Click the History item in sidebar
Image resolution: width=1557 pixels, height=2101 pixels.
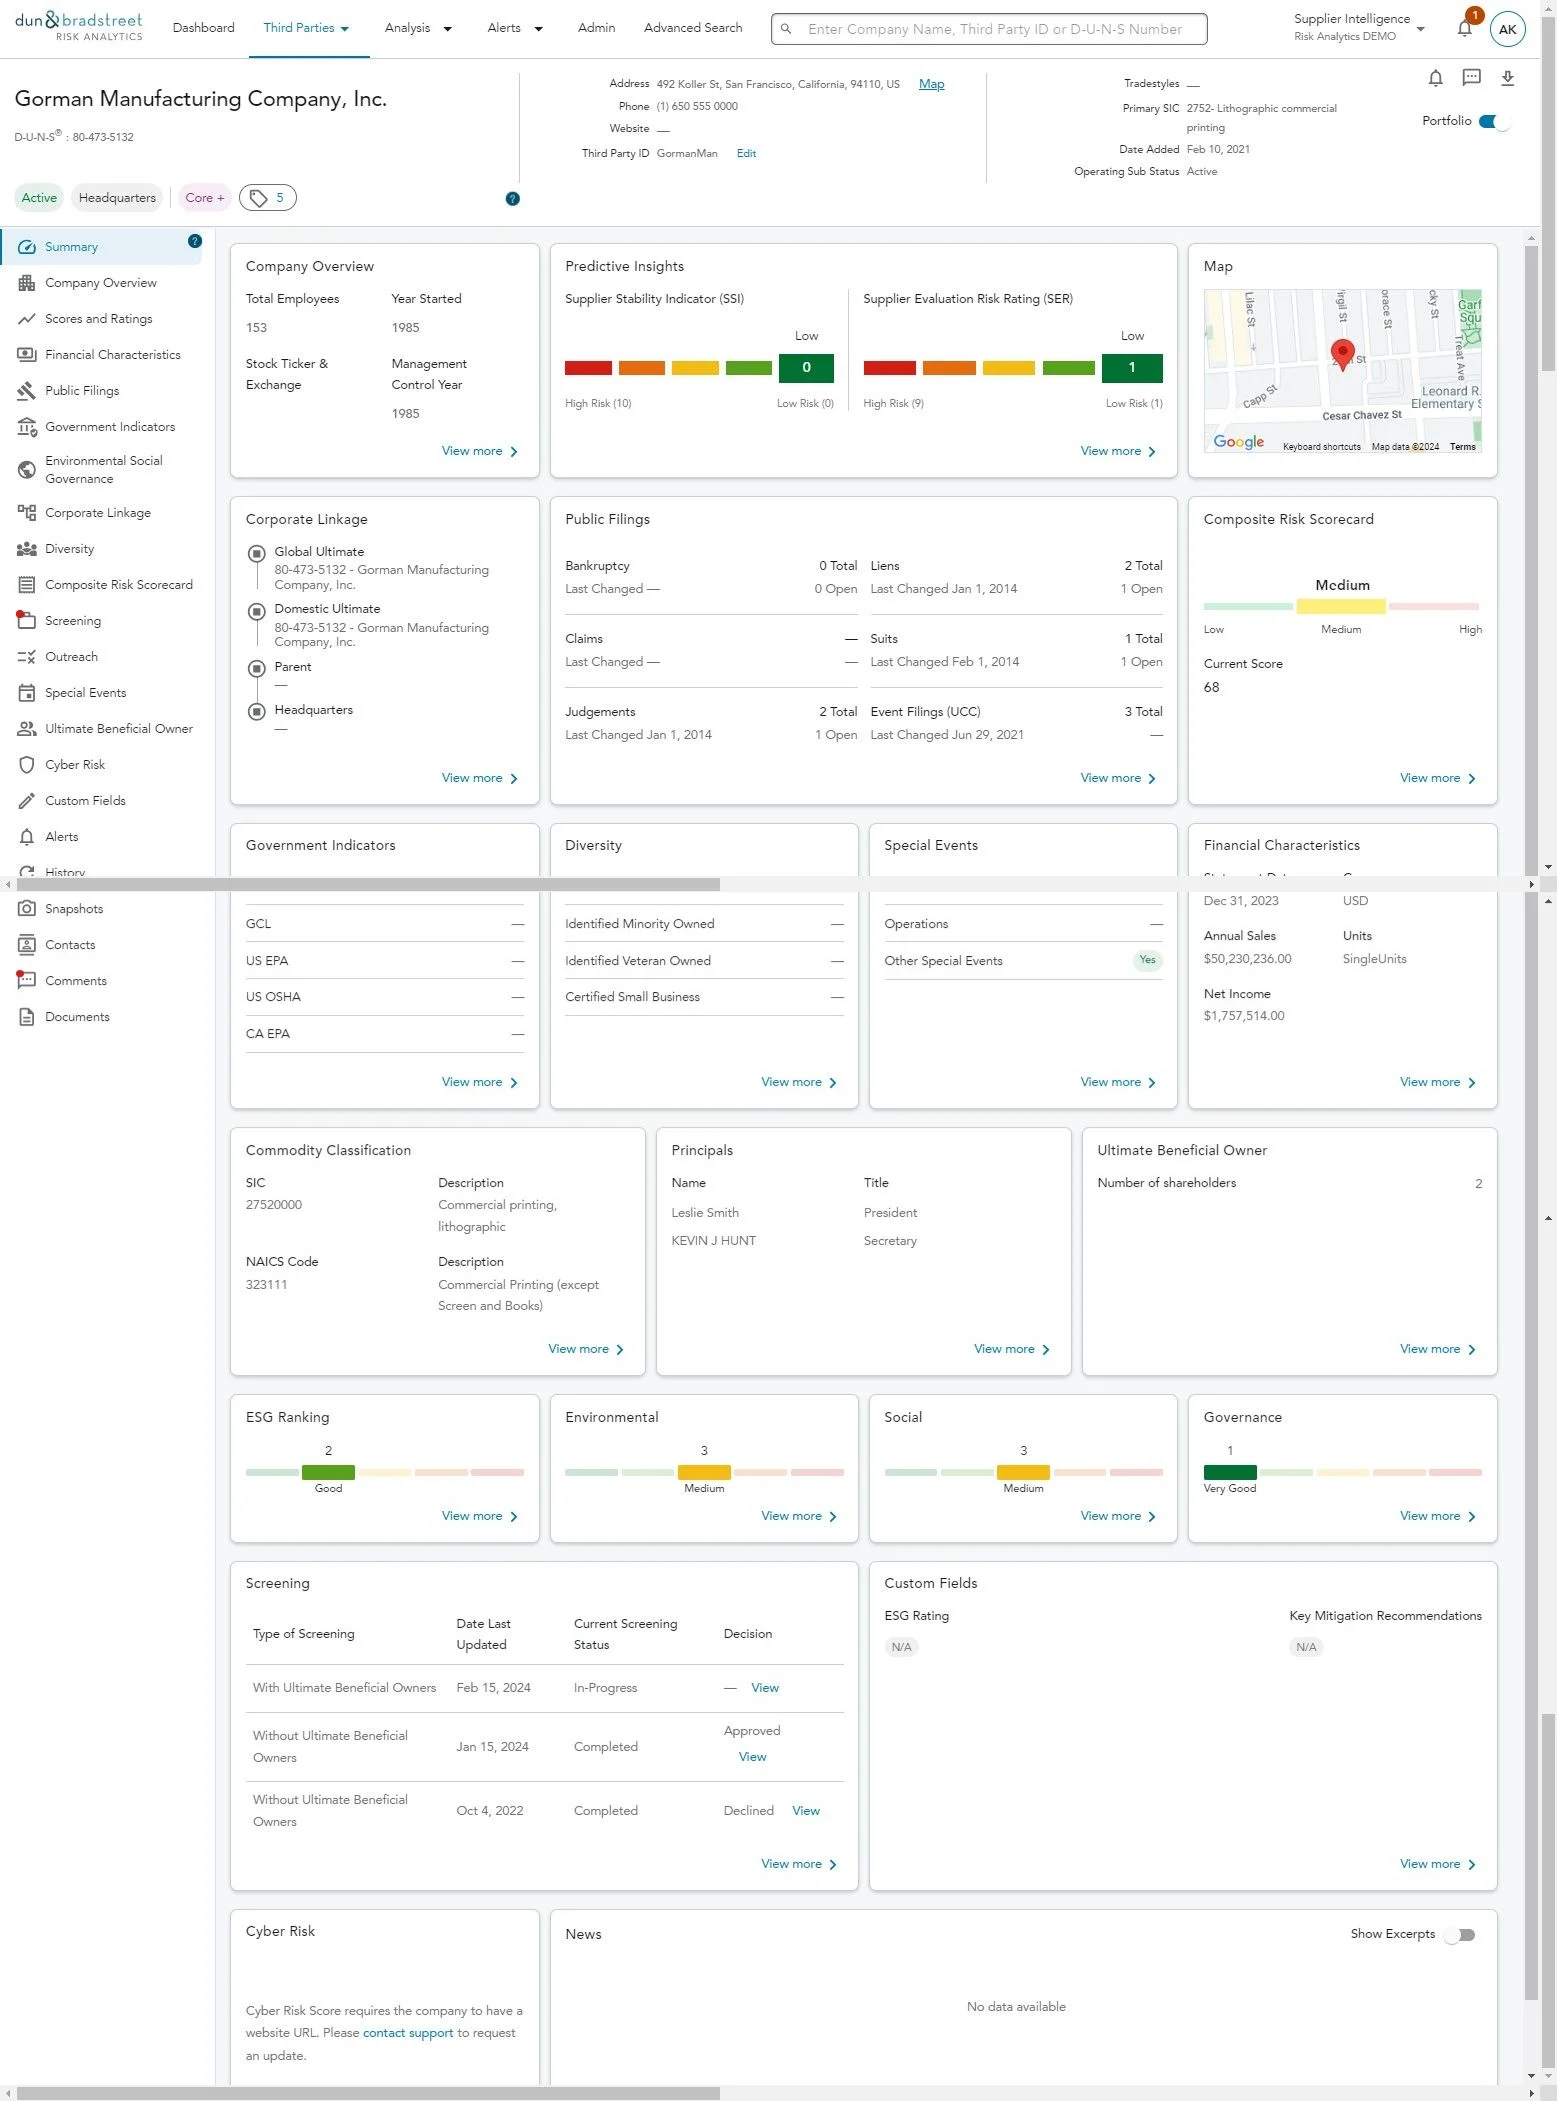pos(65,872)
